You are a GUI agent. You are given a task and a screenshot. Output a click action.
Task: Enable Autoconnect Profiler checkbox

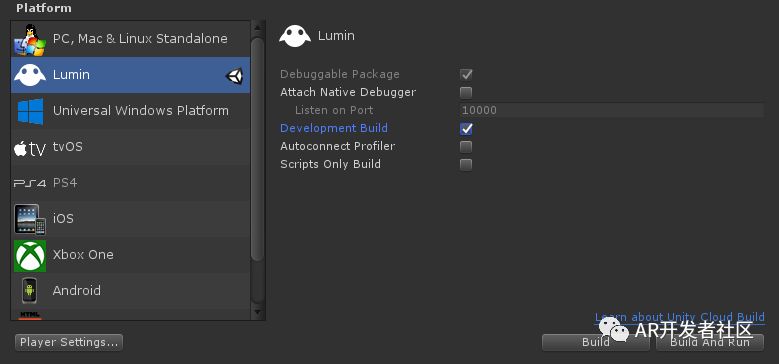[x=466, y=146]
